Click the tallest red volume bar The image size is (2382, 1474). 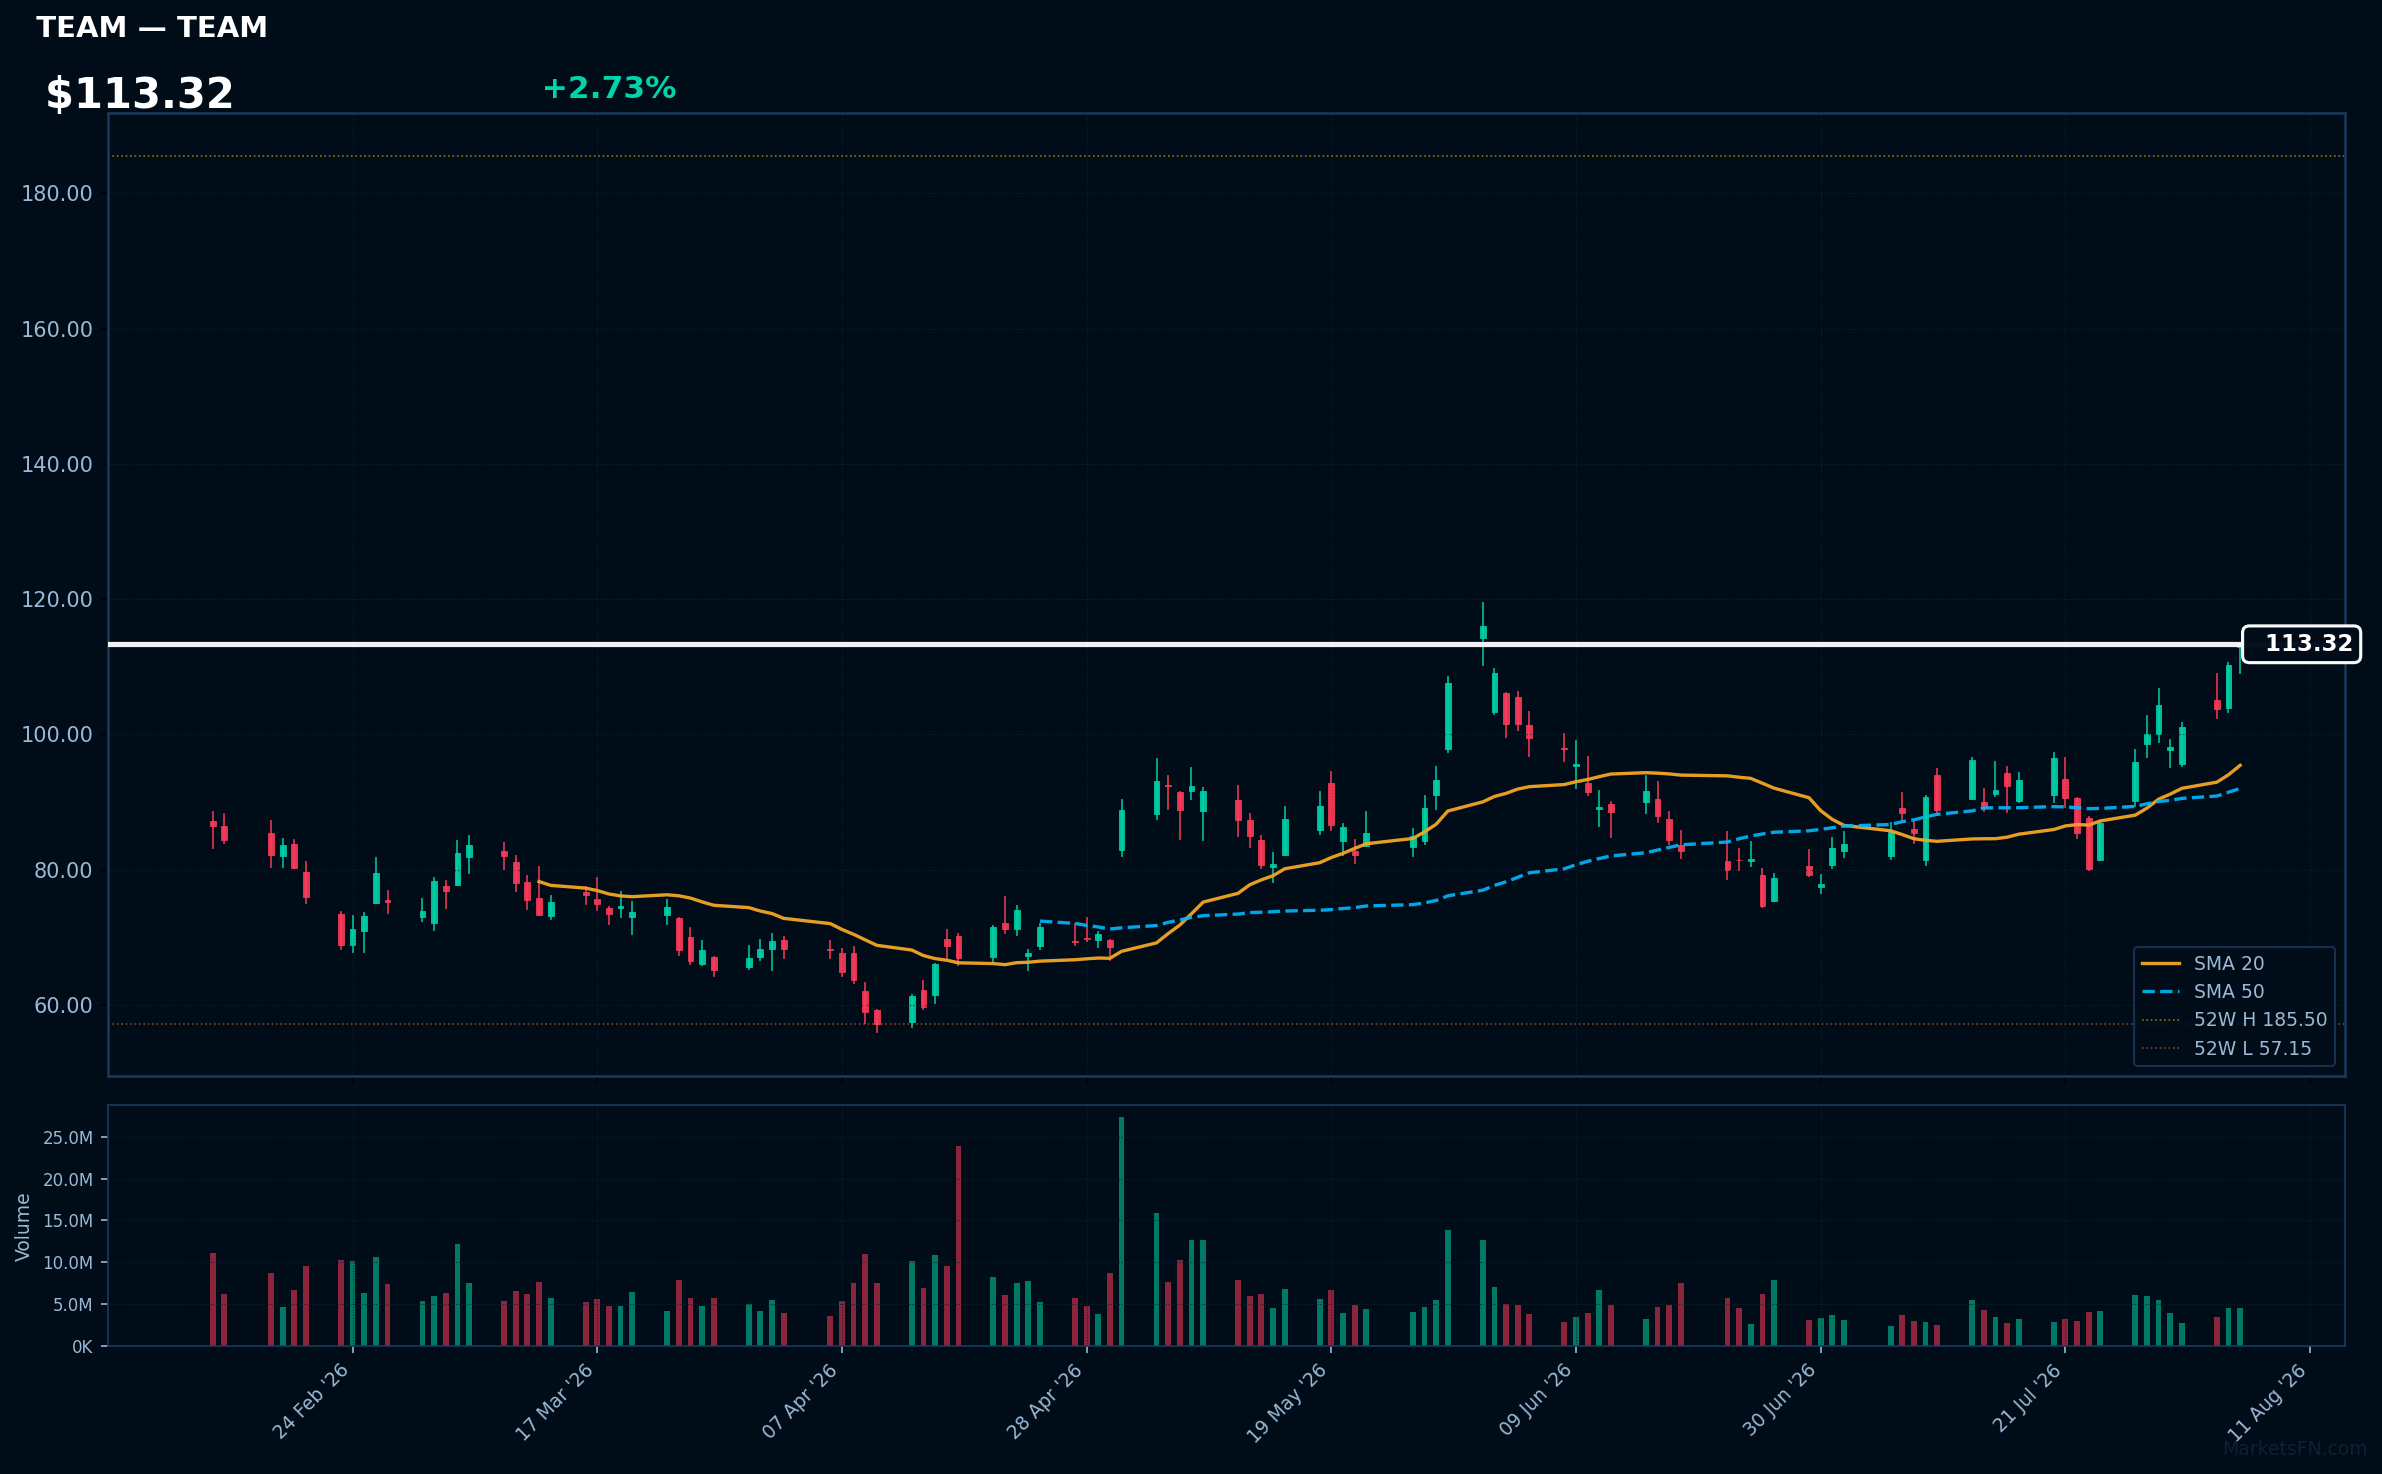[958, 1246]
